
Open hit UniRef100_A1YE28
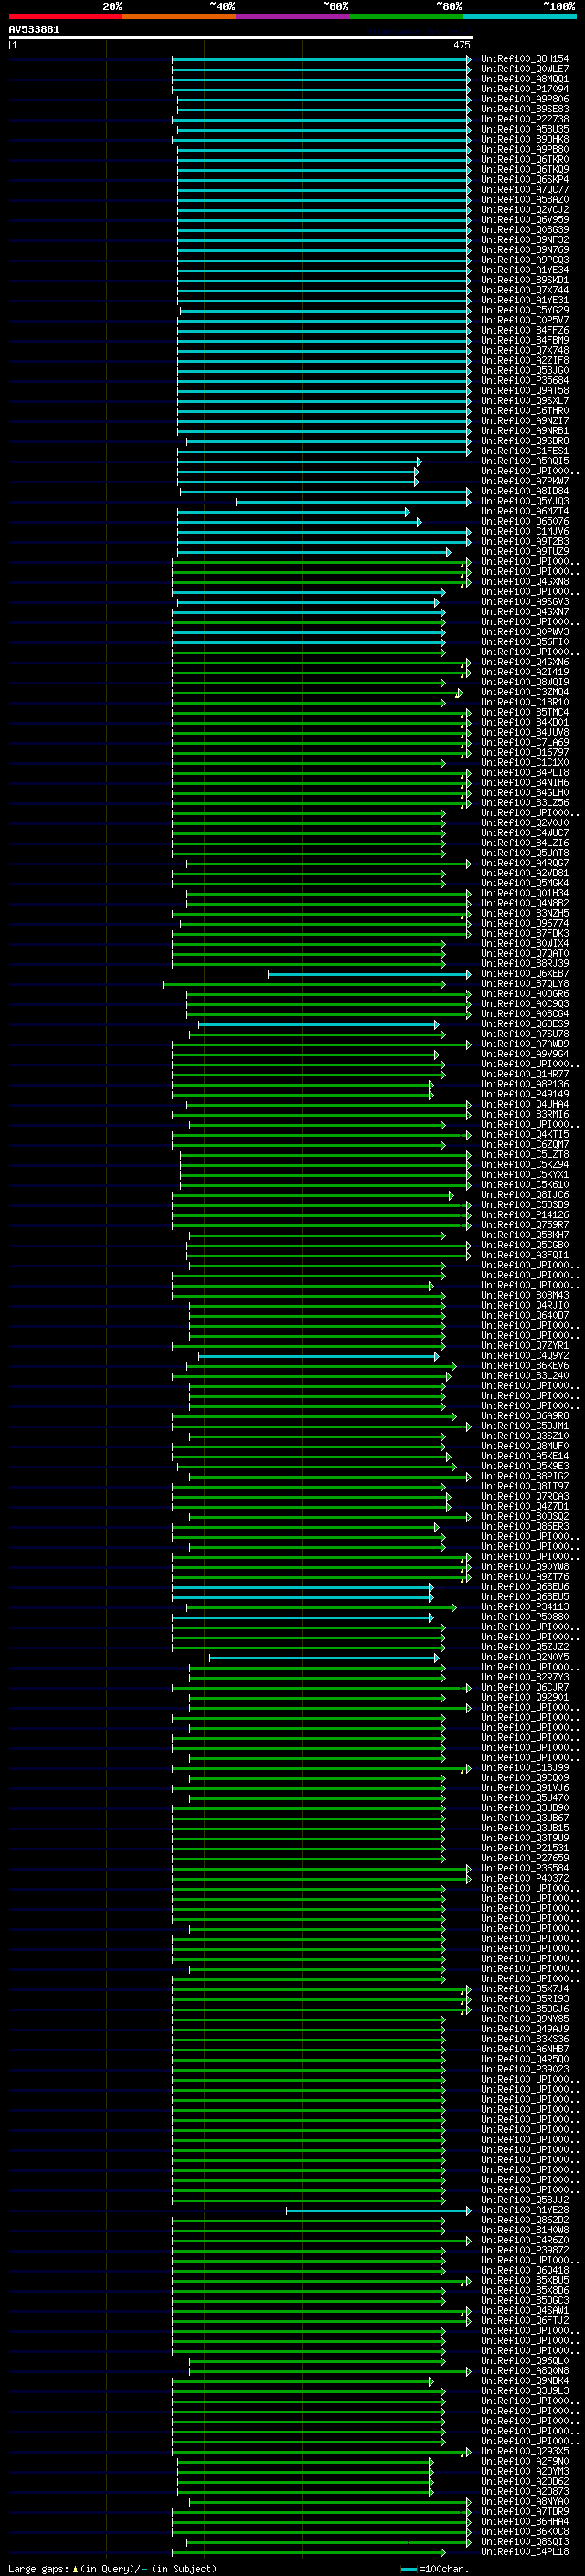tap(525, 2210)
